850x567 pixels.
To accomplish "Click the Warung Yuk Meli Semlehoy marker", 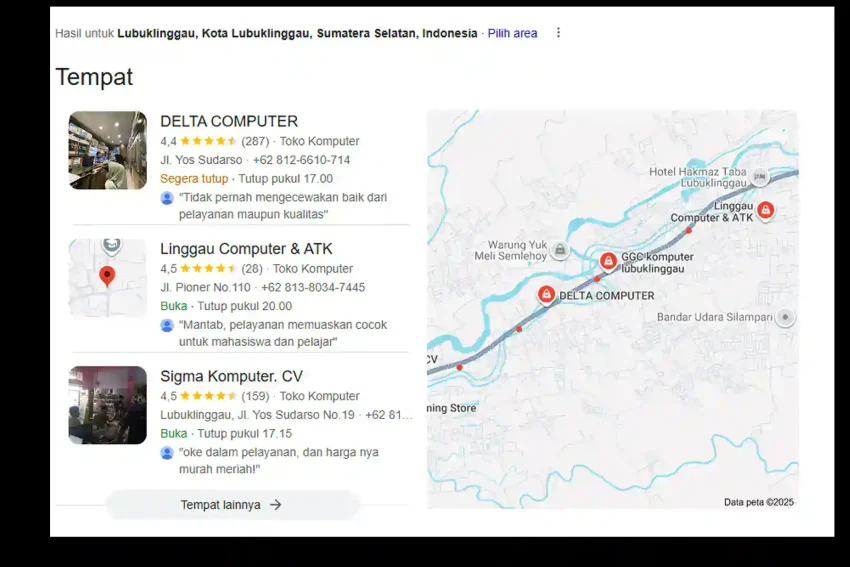I will [560, 250].
